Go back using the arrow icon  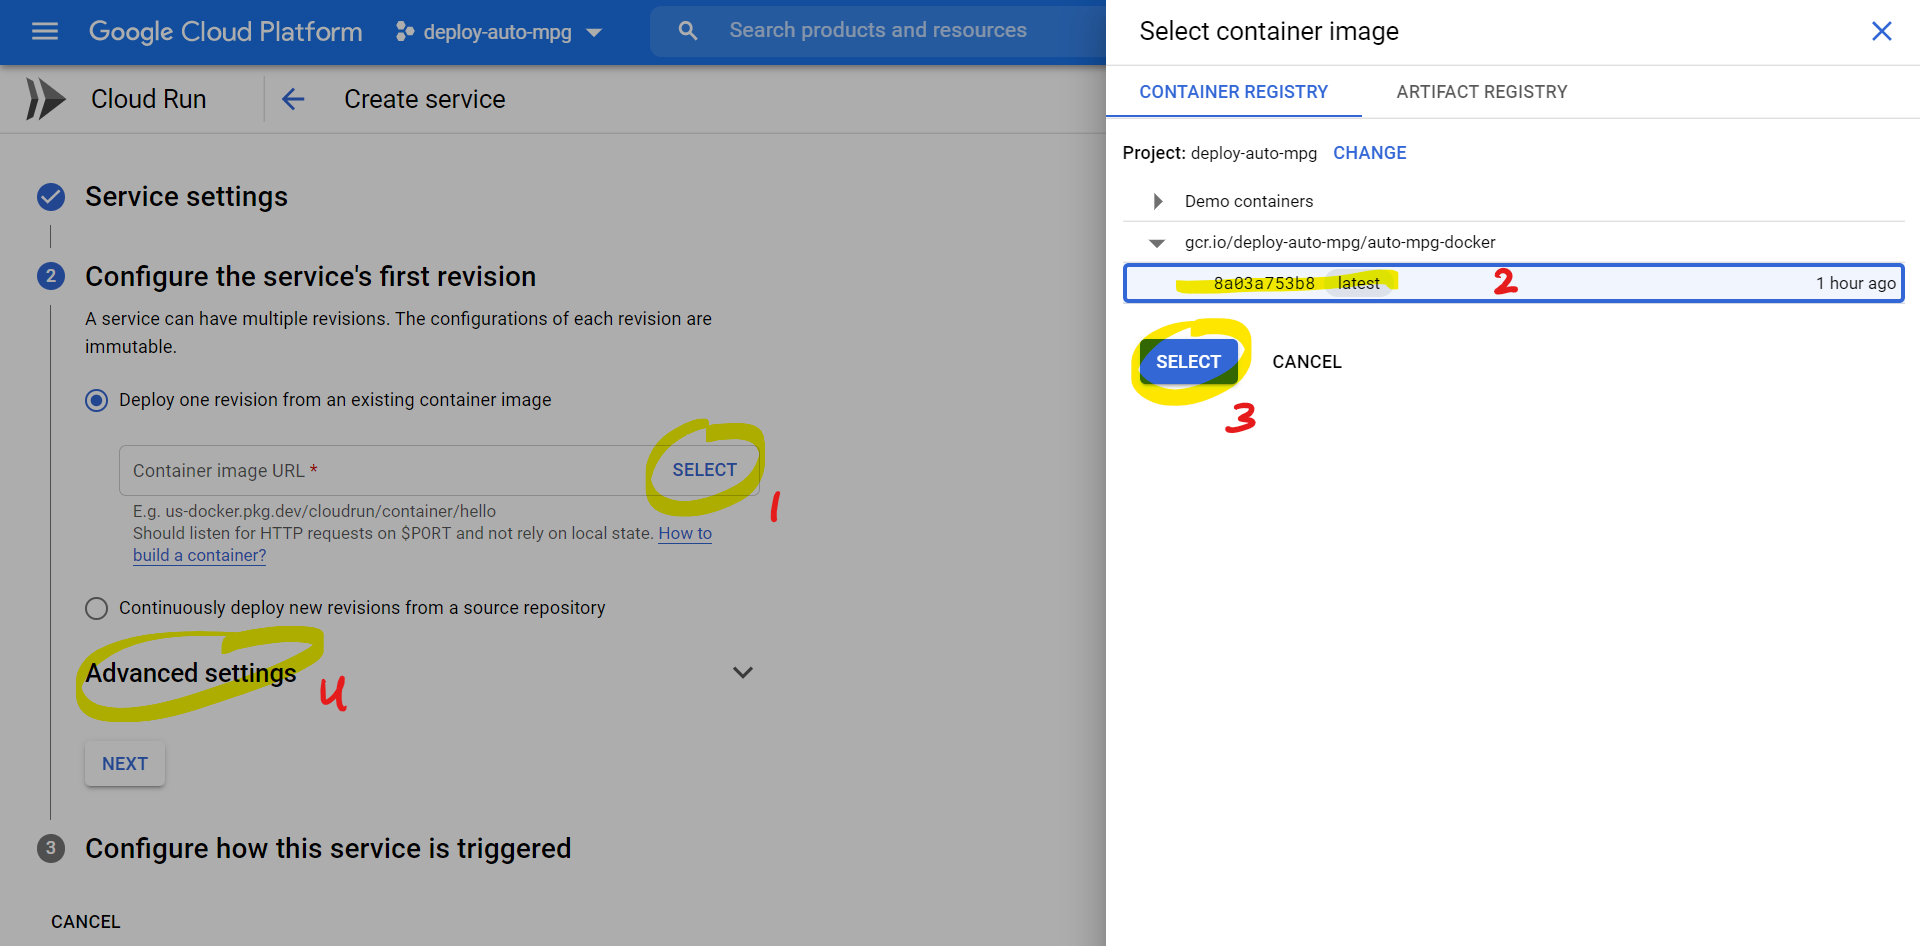pyautogui.click(x=293, y=99)
